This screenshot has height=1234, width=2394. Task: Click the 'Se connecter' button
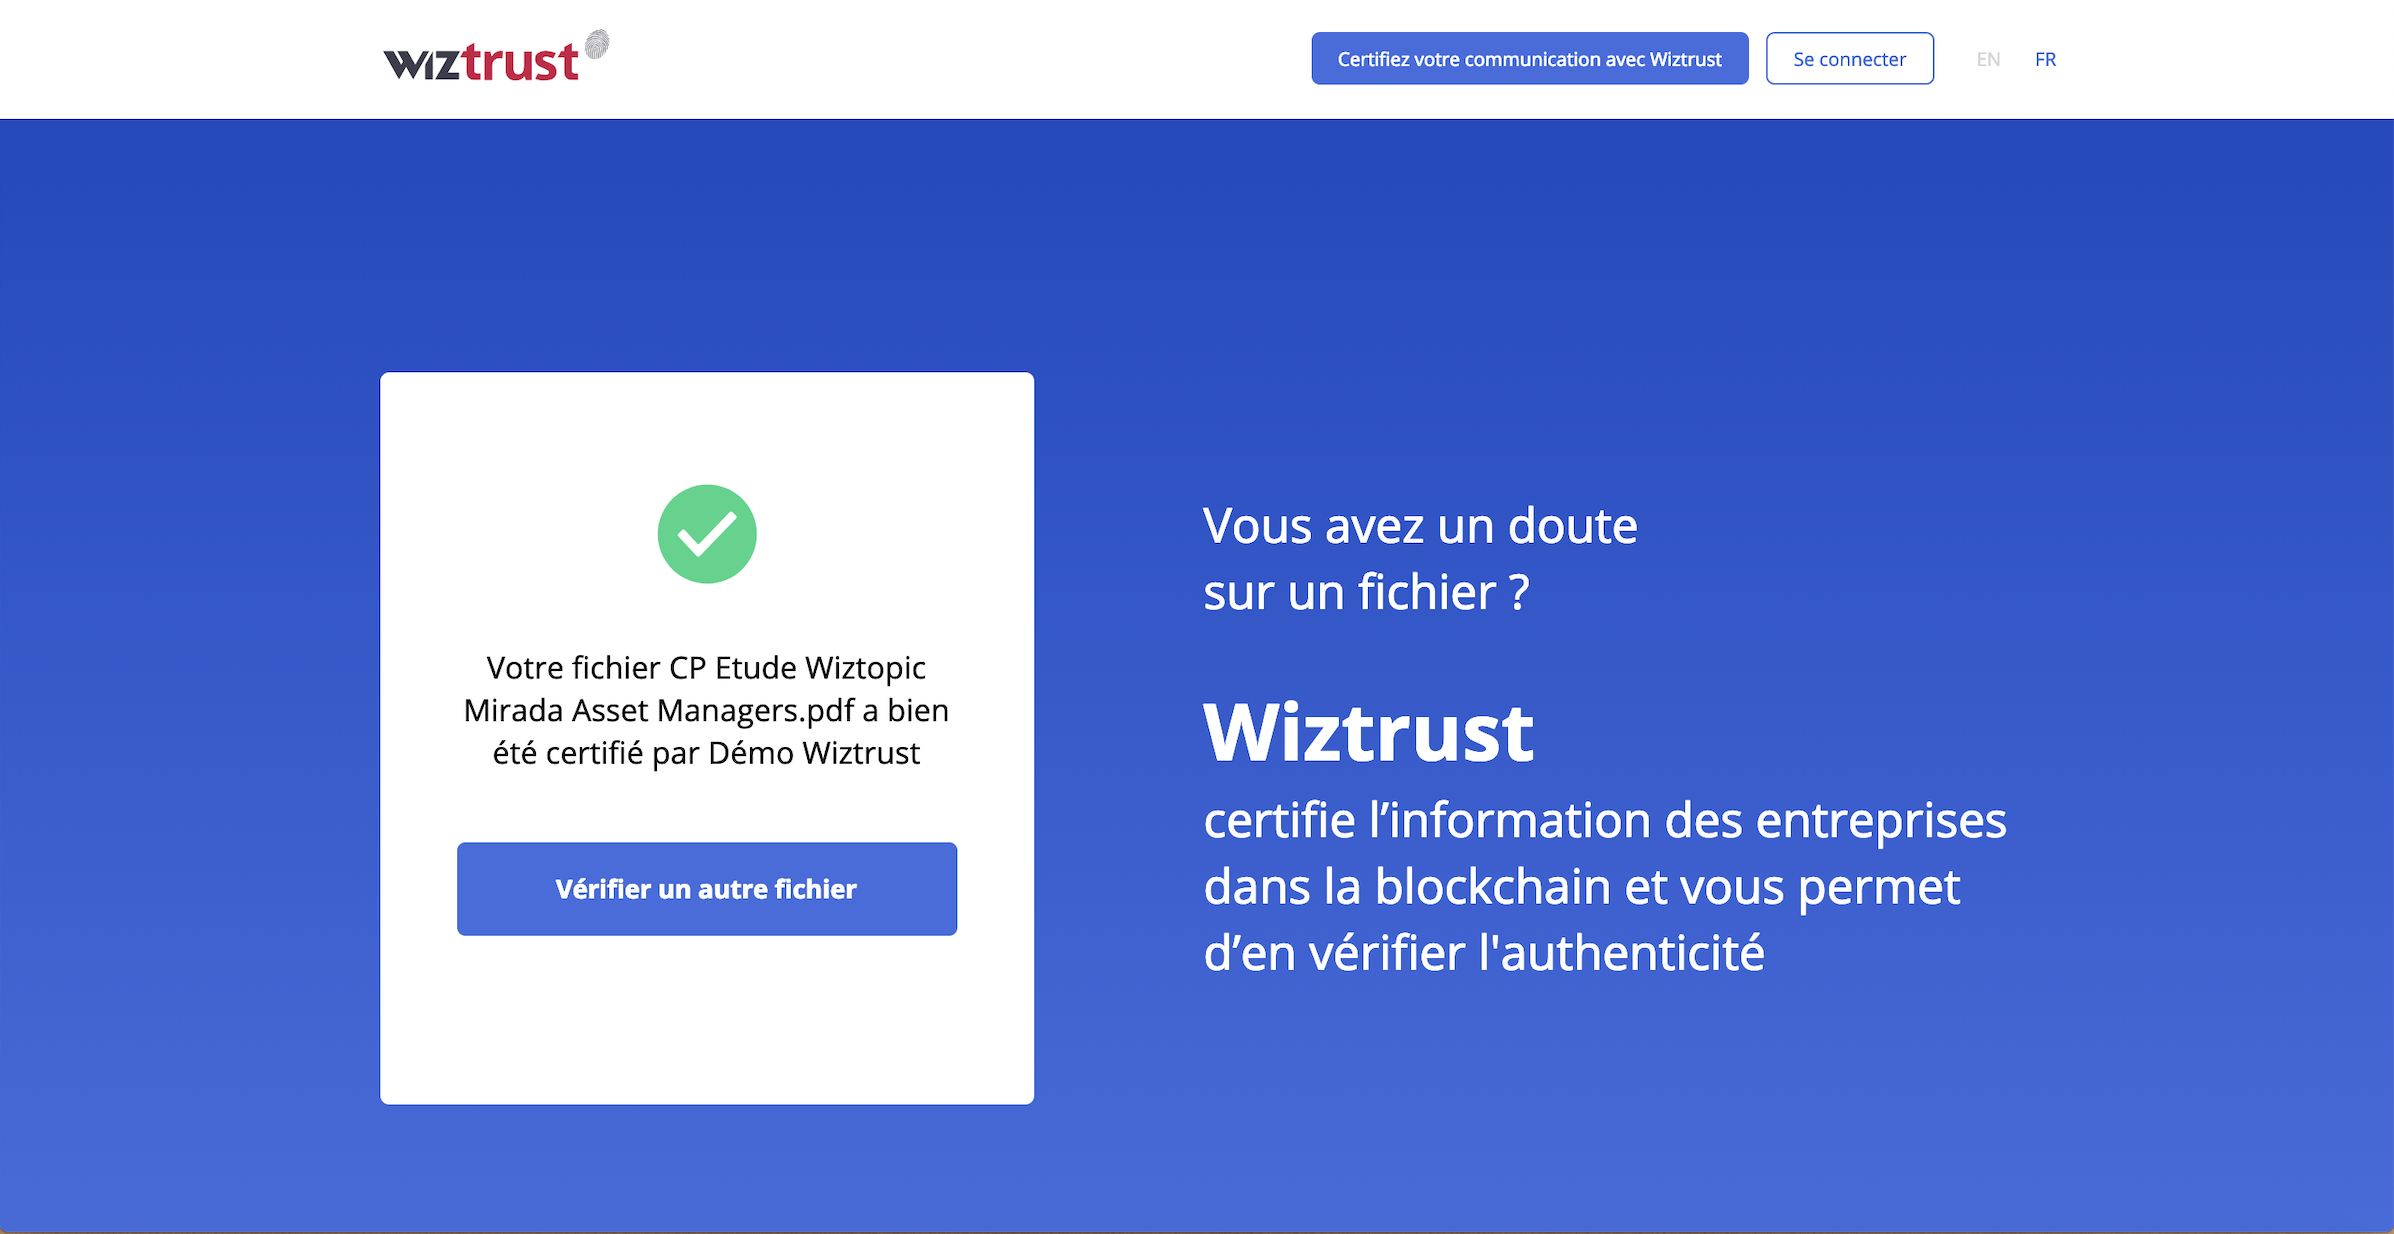[x=1849, y=59]
